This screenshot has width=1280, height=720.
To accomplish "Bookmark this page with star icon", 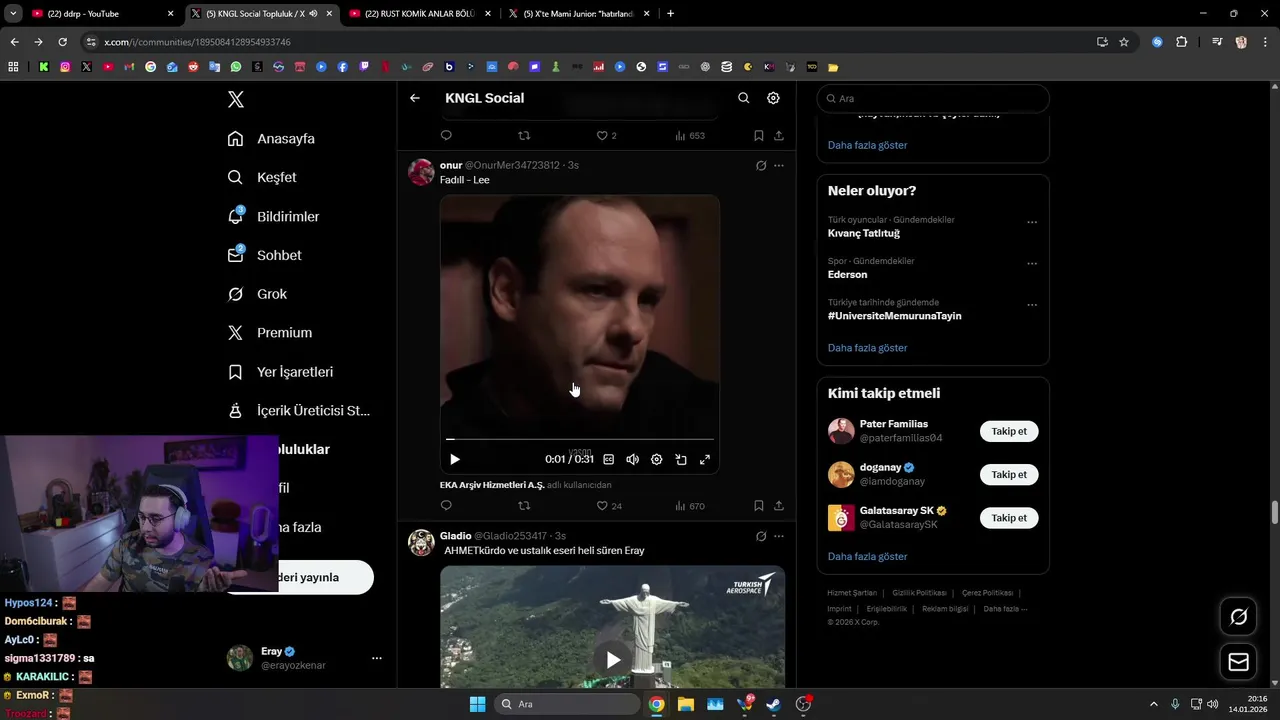I will [1124, 42].
